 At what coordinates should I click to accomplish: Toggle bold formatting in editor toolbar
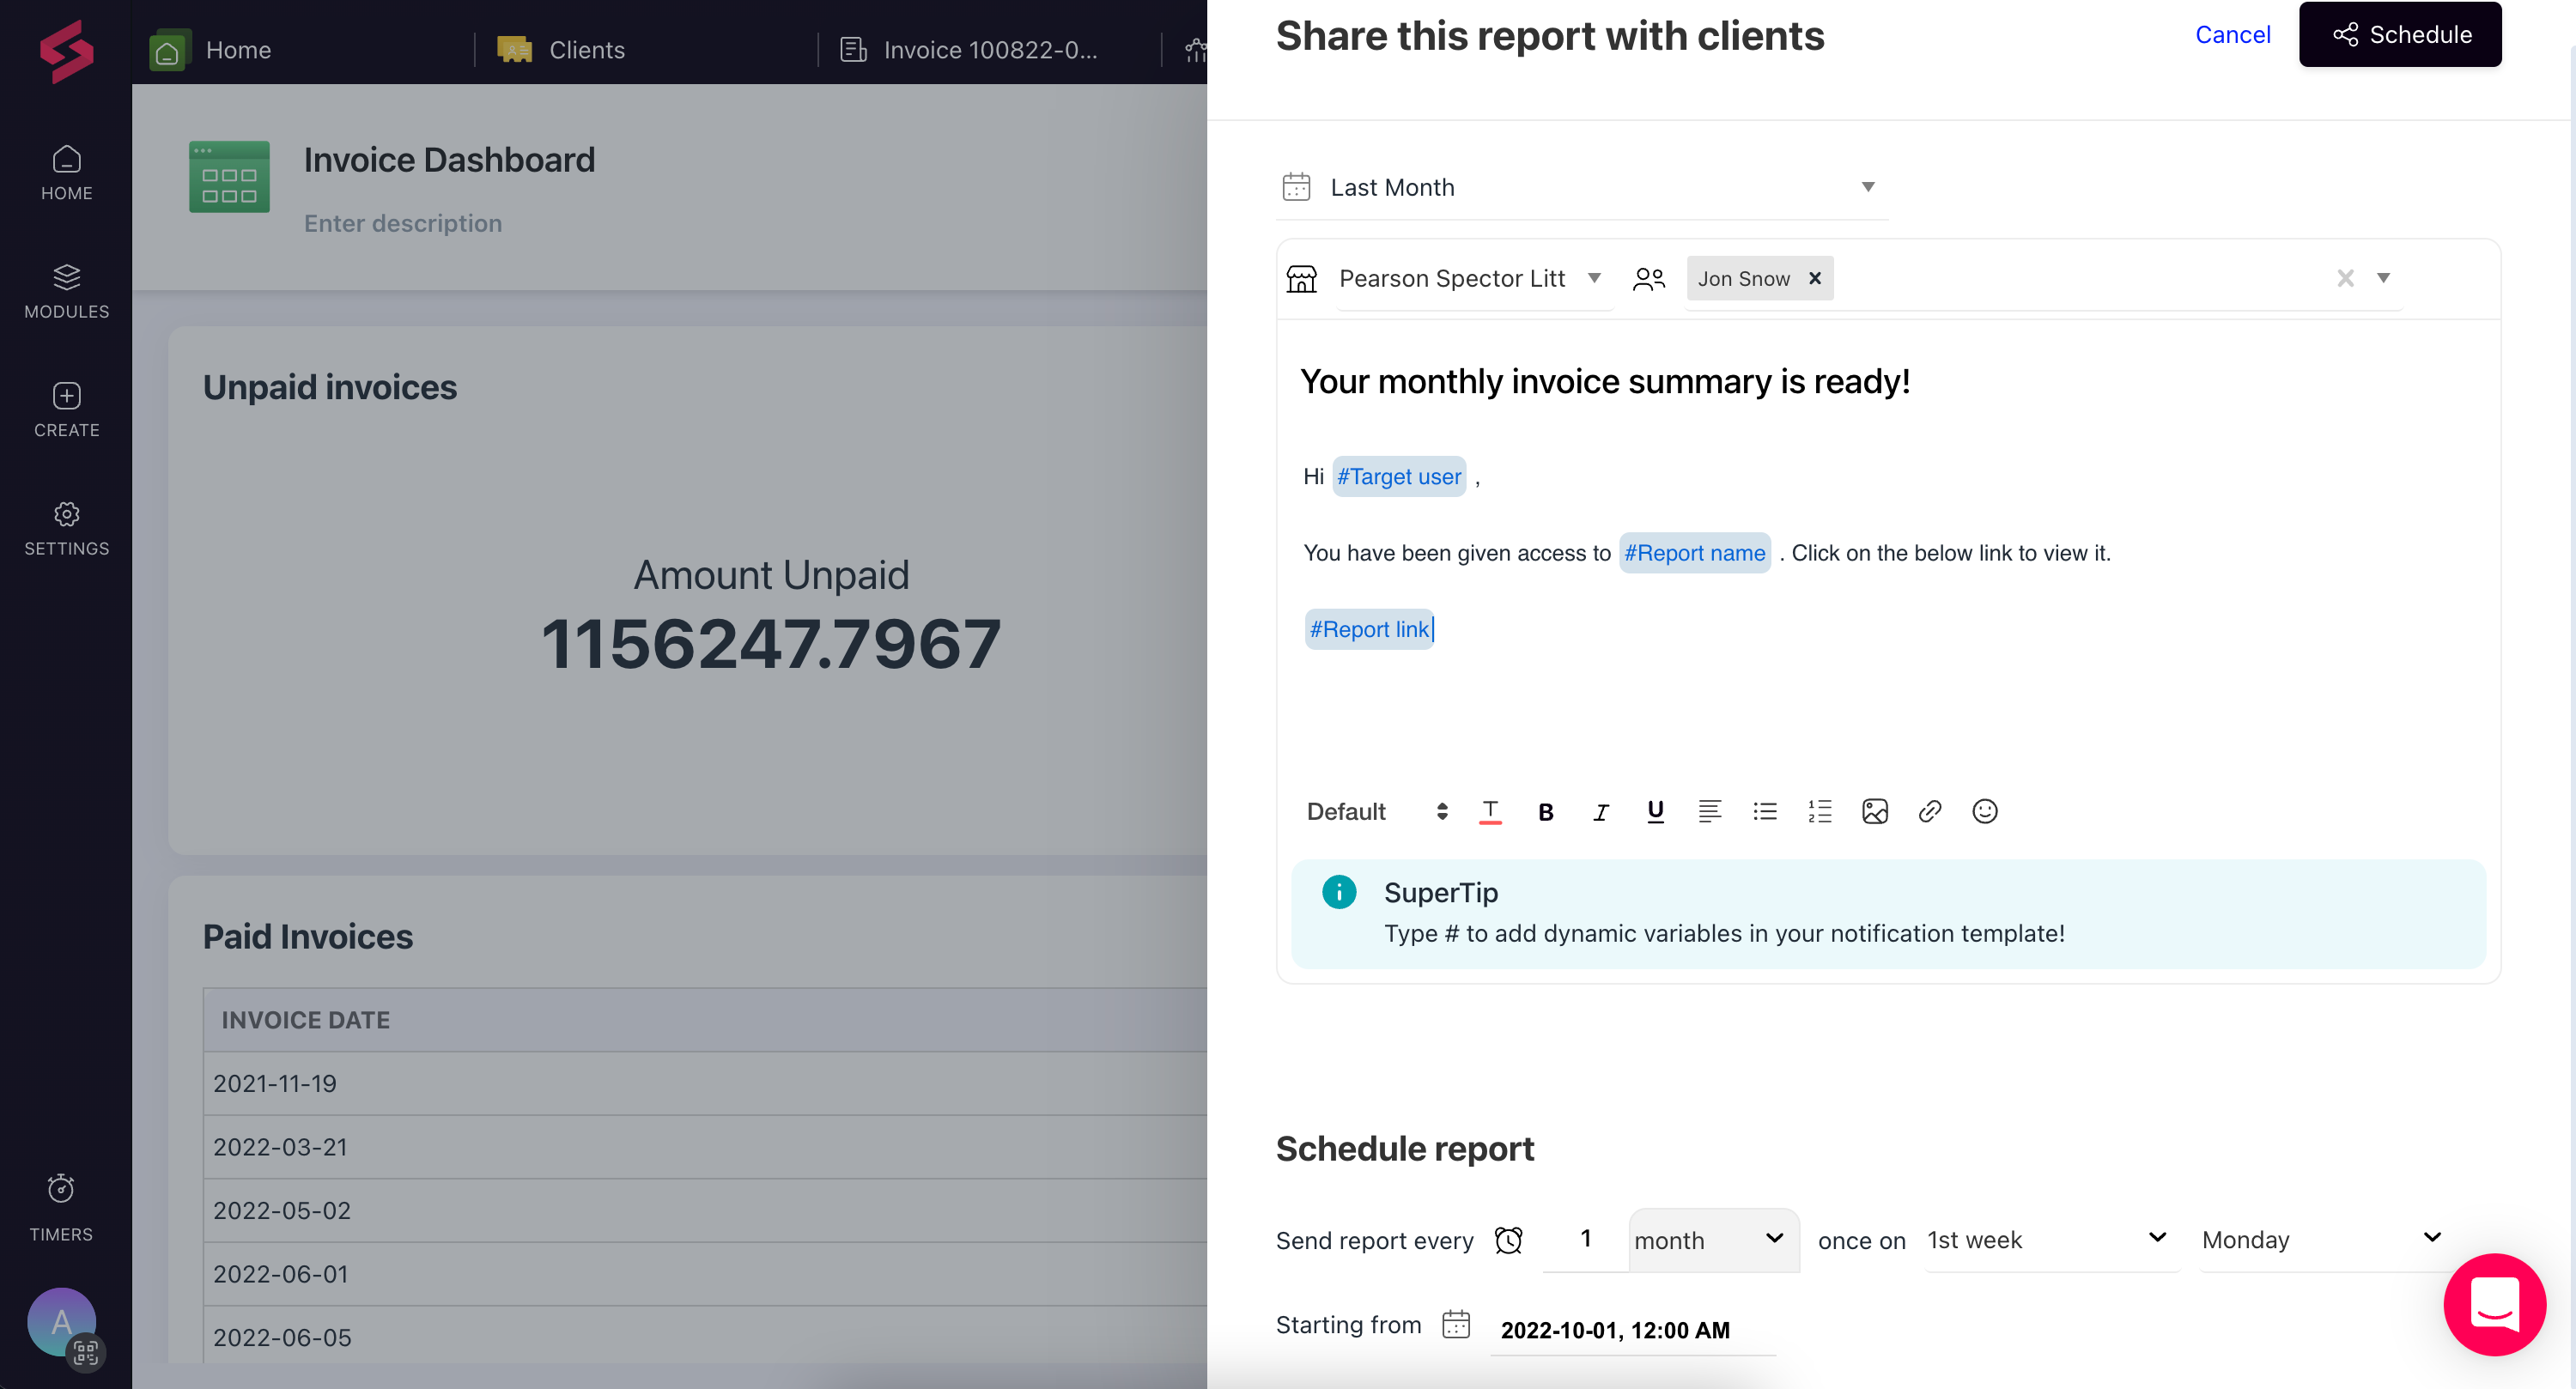(1545, 812)
